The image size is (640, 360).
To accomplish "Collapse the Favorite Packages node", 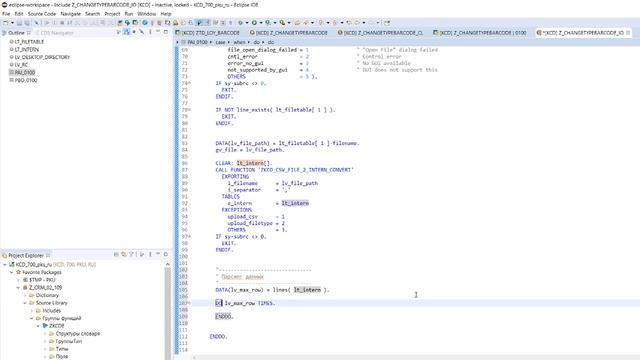I will click(11, 272).
